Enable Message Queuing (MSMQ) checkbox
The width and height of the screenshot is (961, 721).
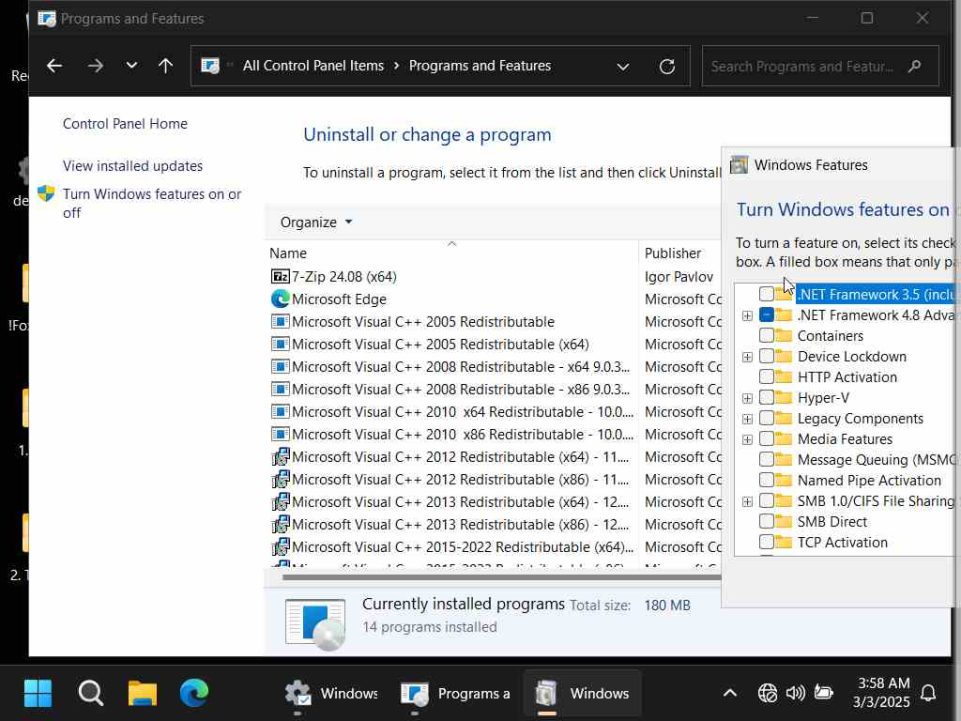[x=766, y=460]
